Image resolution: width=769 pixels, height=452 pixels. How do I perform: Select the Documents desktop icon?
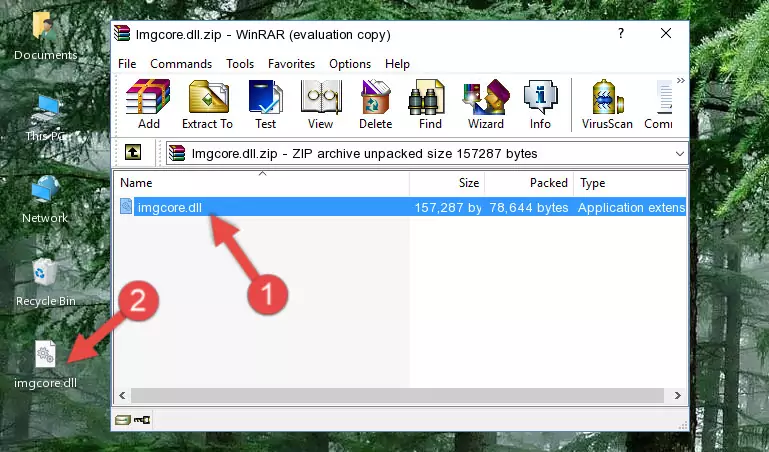[x=46, y=37]
